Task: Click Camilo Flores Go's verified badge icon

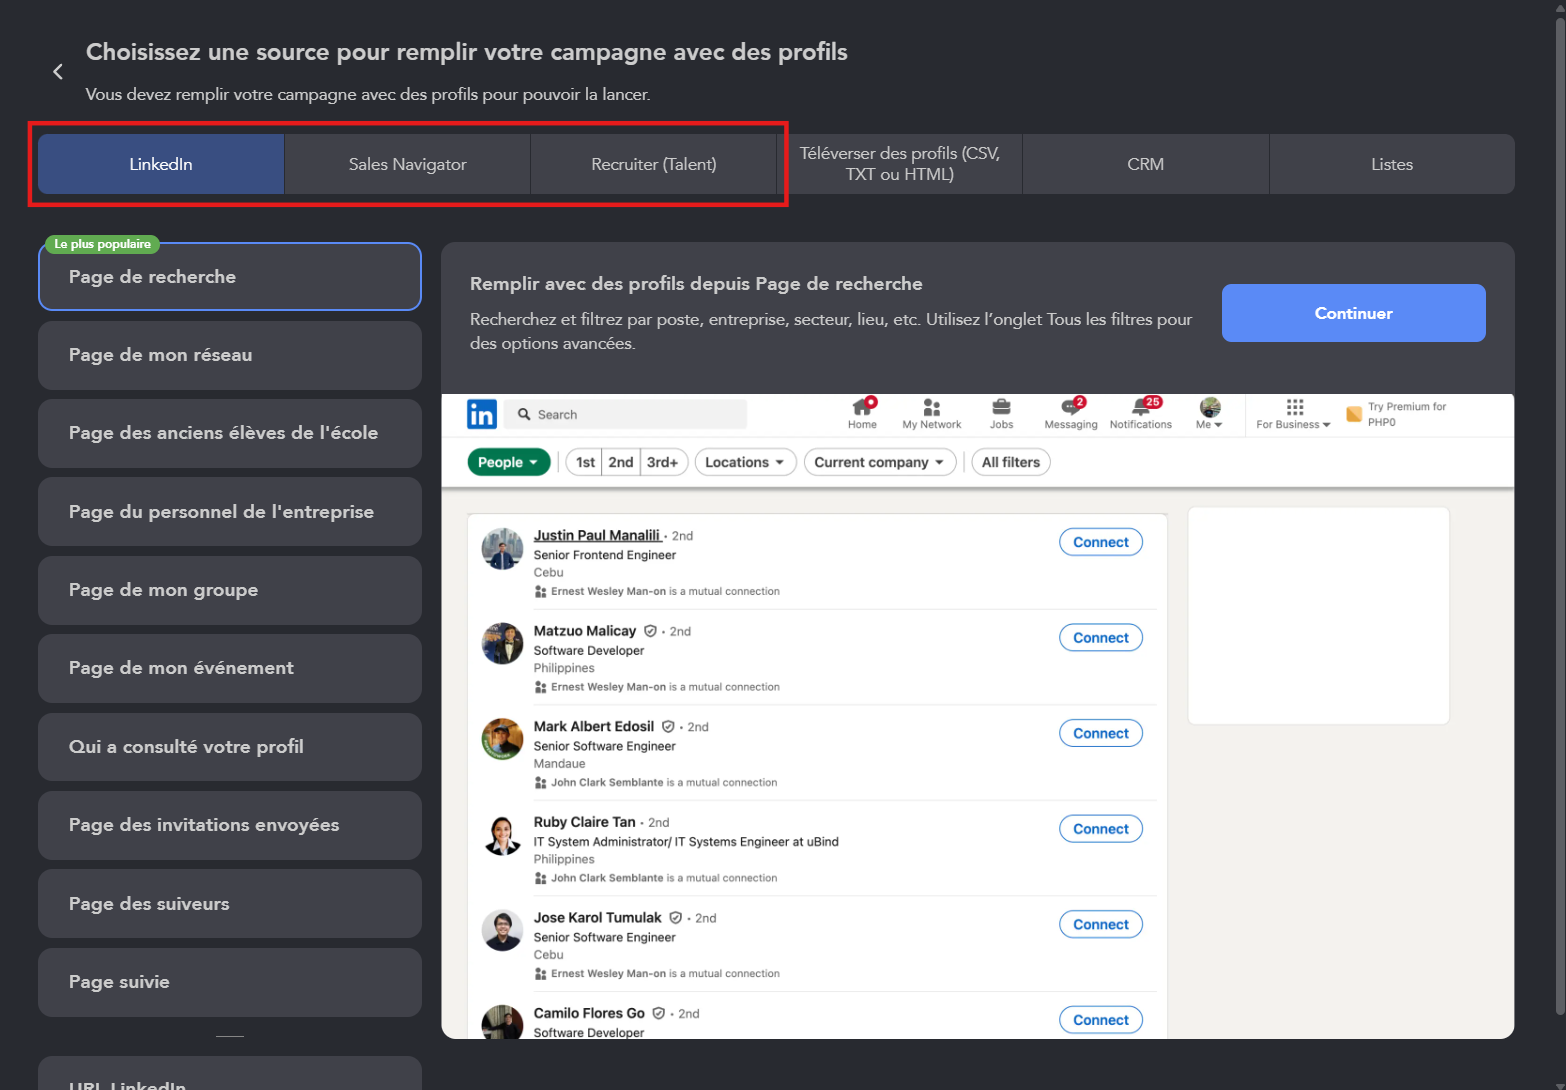Action: click(659, 1013)
